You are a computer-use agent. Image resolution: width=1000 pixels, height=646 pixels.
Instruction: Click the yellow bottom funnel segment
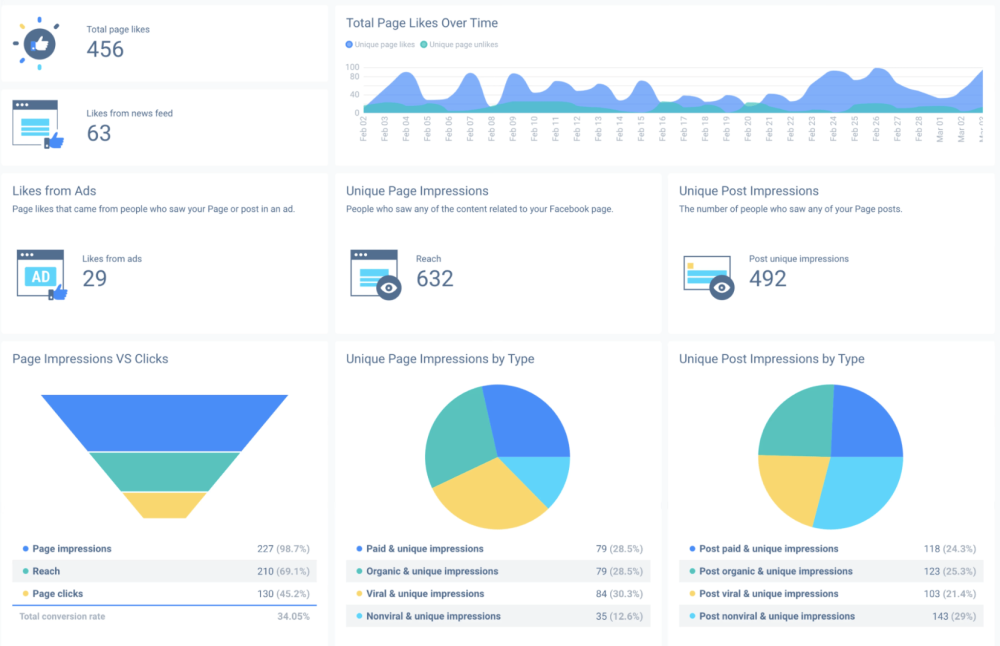164,505
